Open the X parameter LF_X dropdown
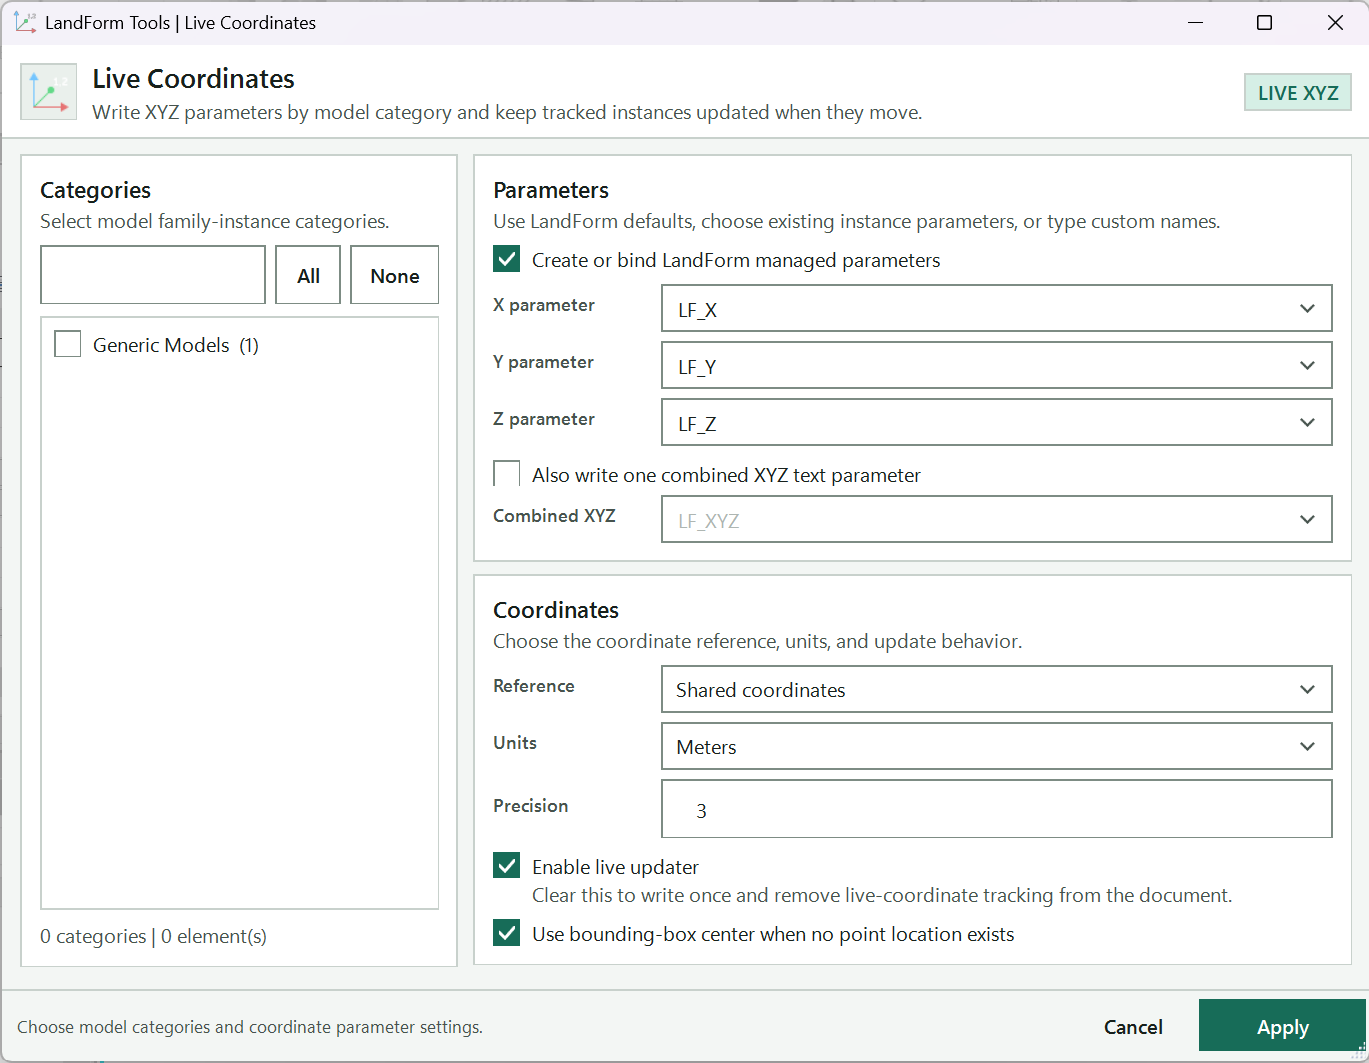The width and height of the screenshot is (1369, 1063). [997, 308]
